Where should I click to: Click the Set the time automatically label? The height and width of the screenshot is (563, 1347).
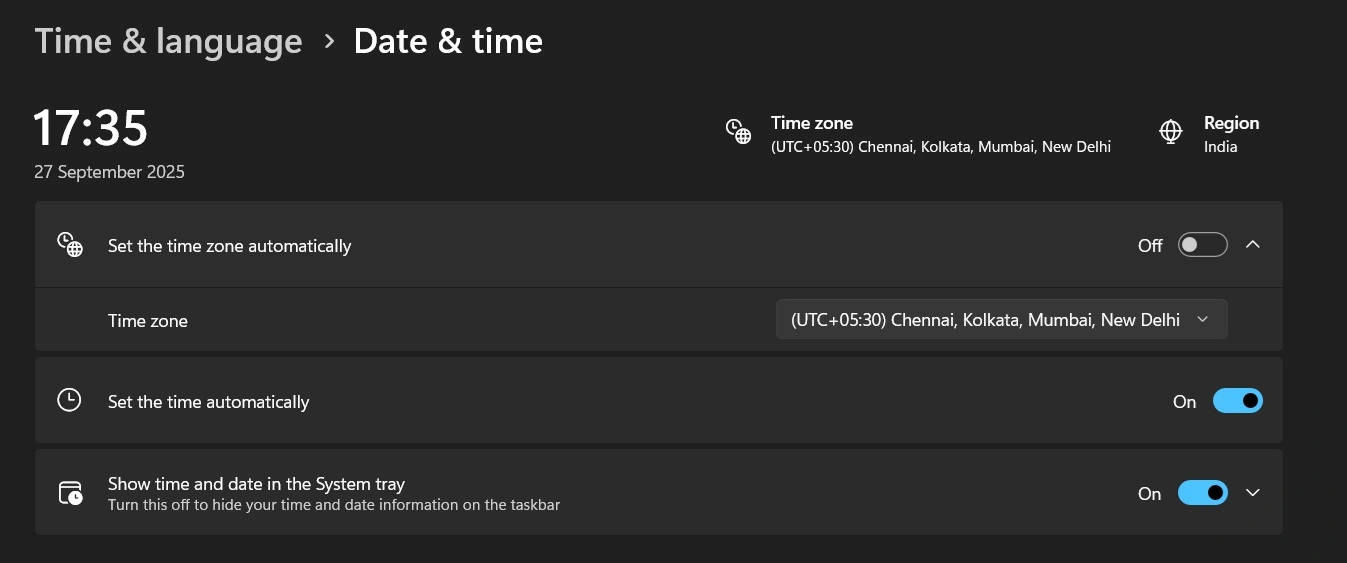tap(208, 402)
